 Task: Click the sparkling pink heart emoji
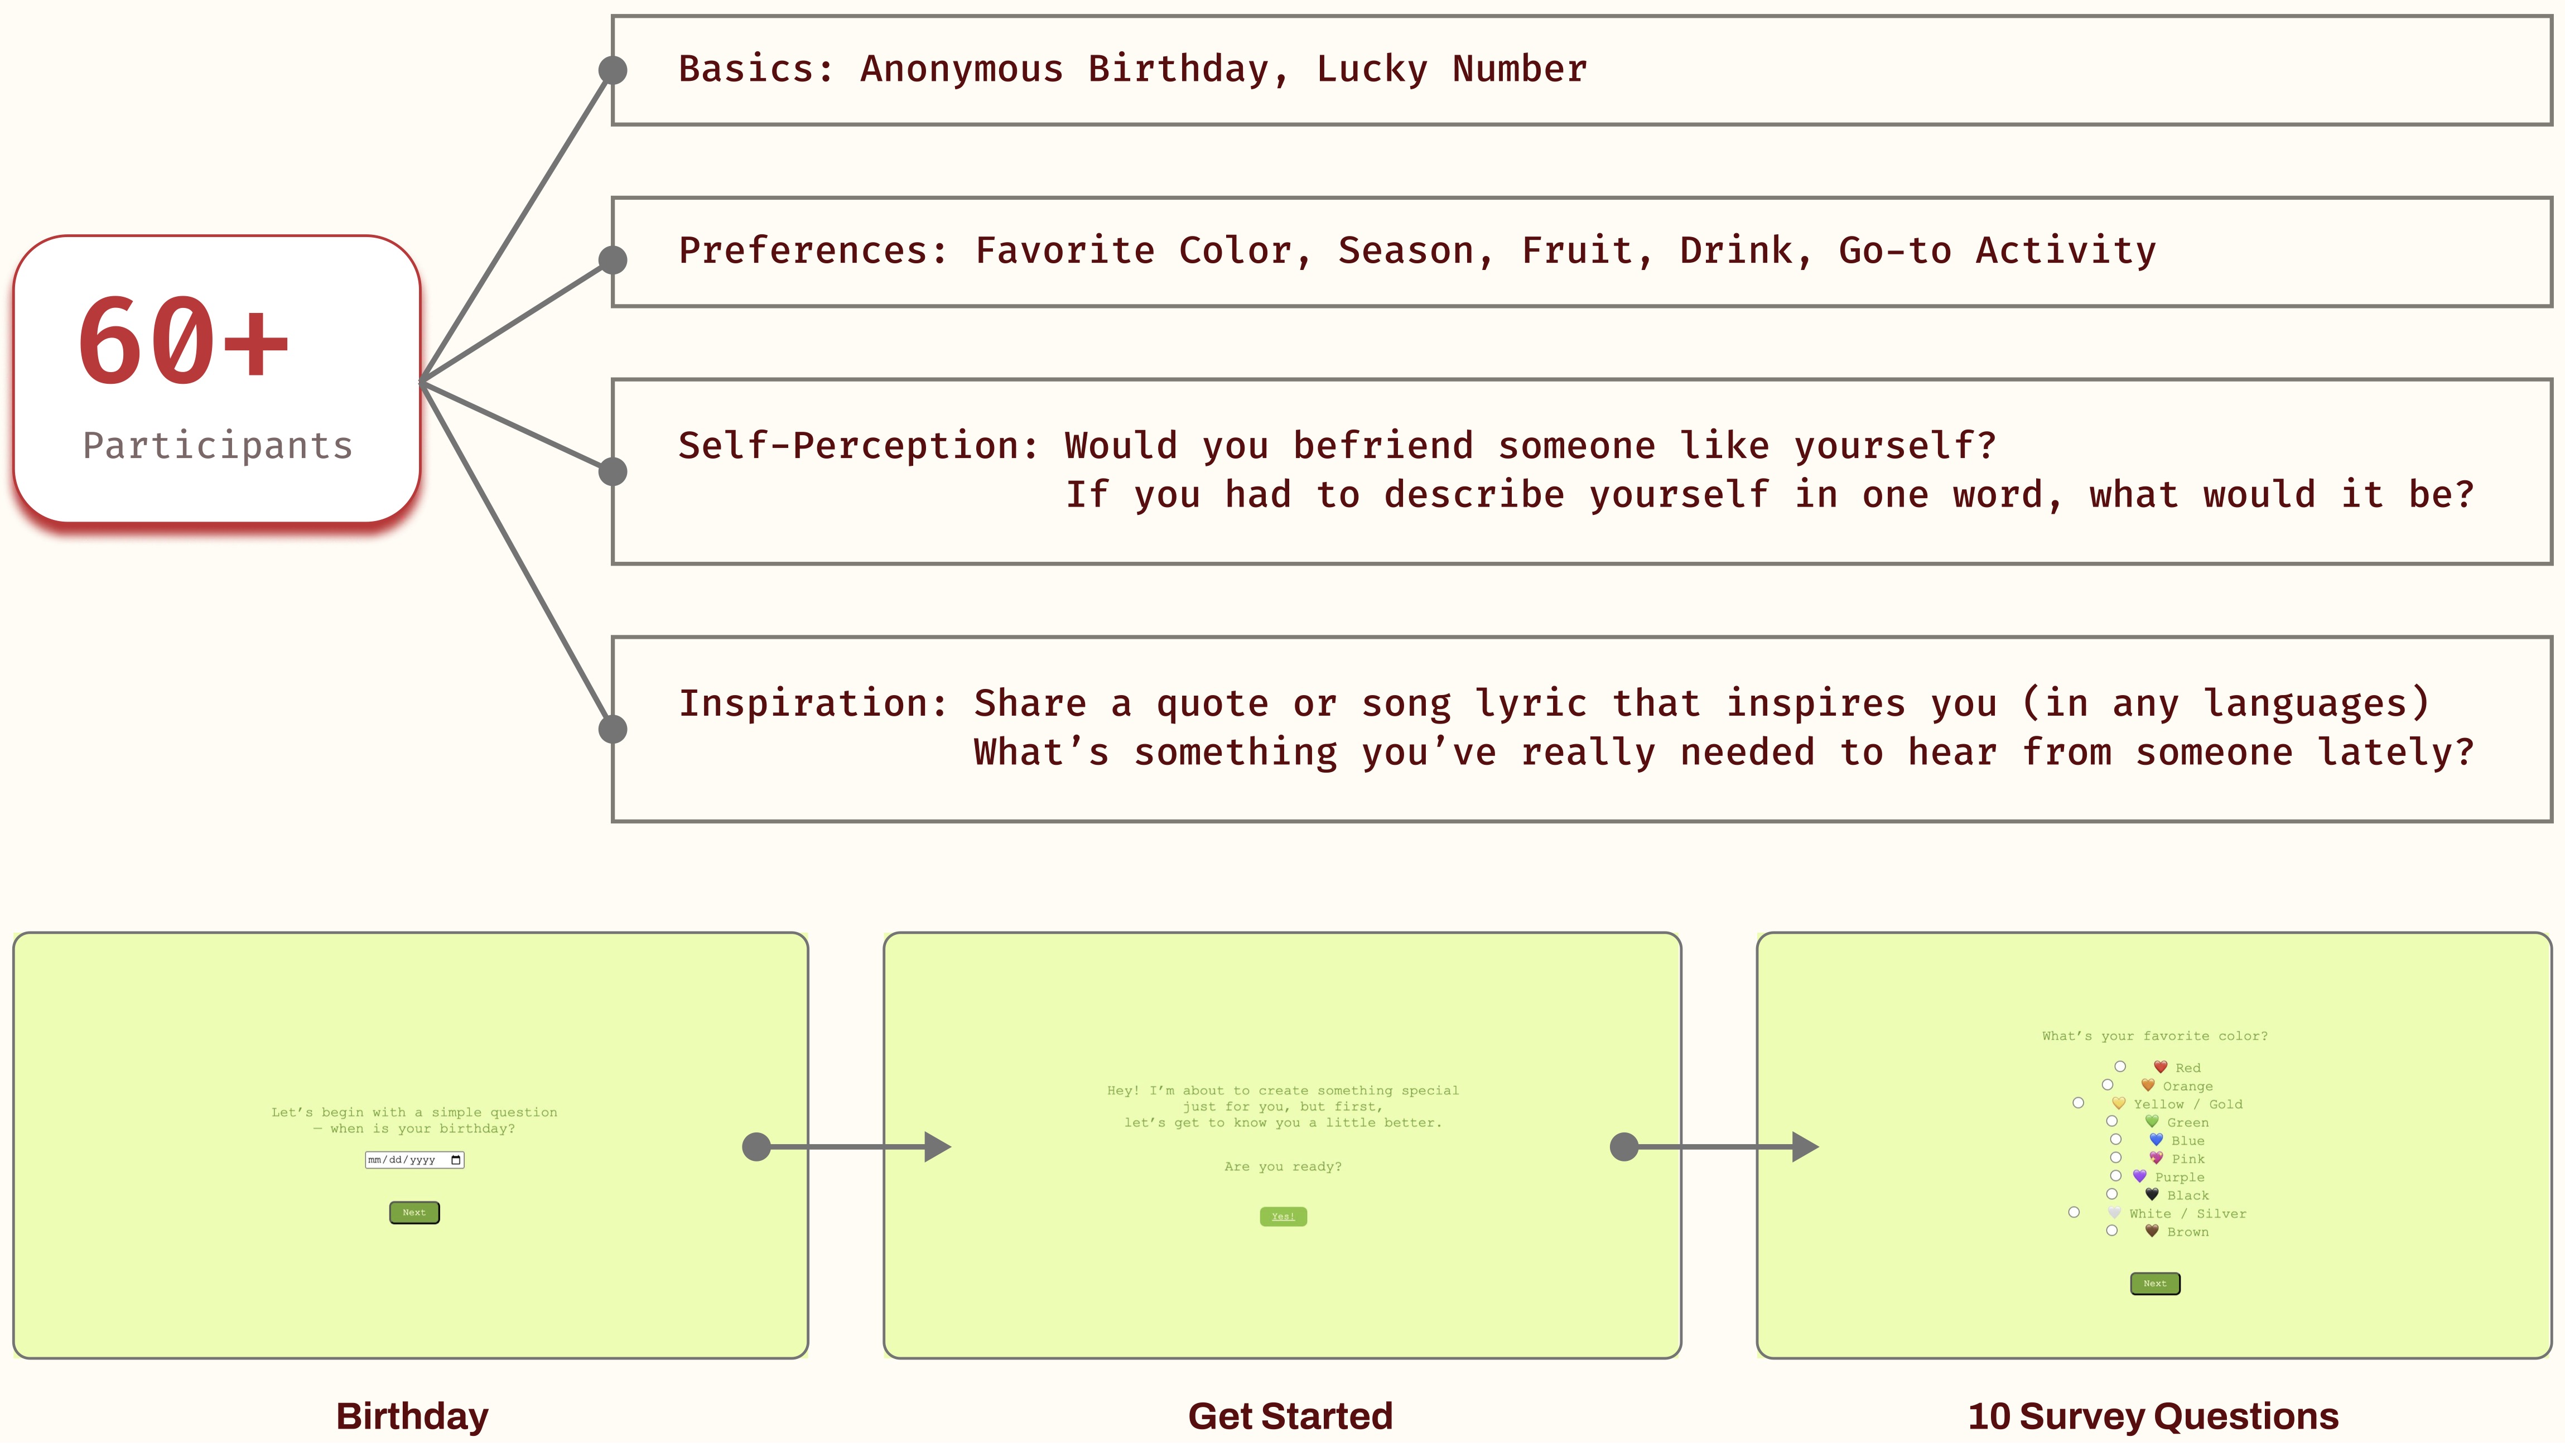click(x=2156, y=1158)
